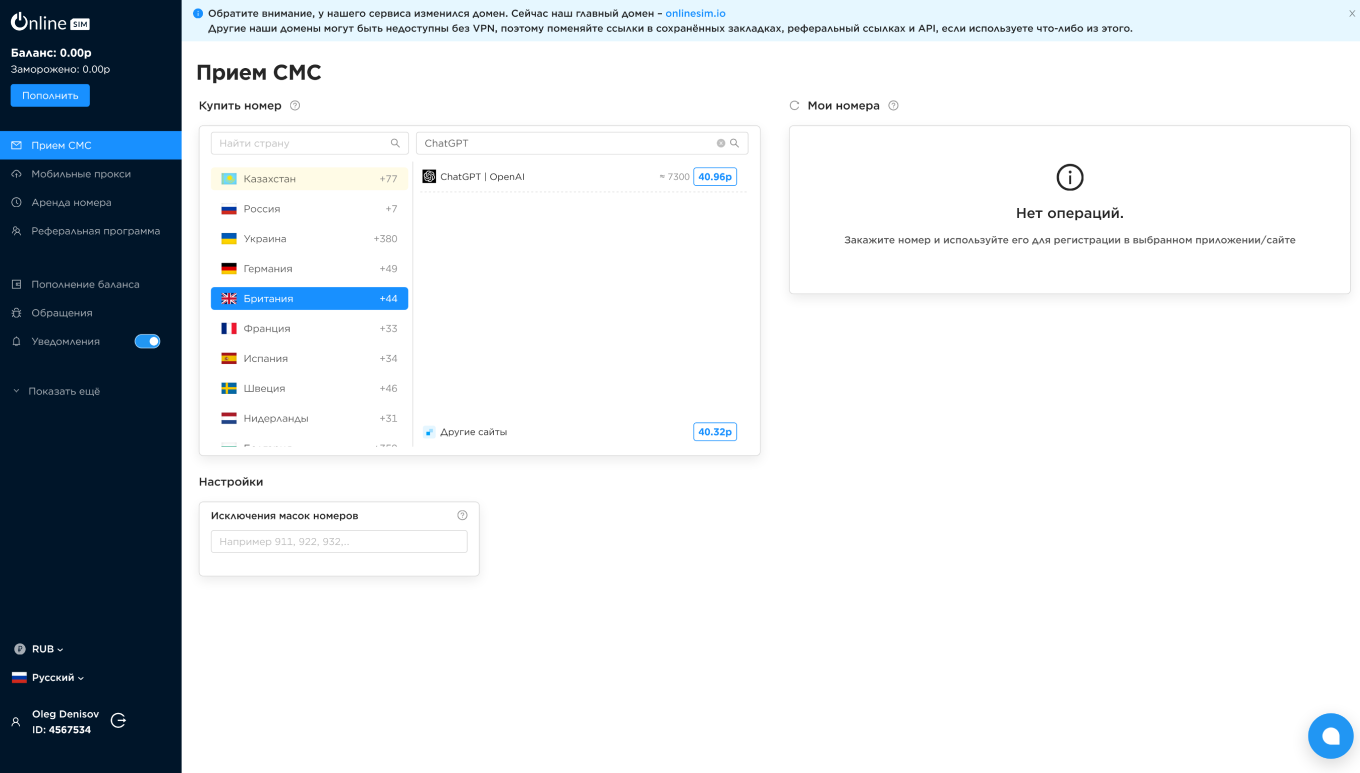
Task: Open the RUB currency dropdown
Action: pyautogui.click(x=41, y=648)
